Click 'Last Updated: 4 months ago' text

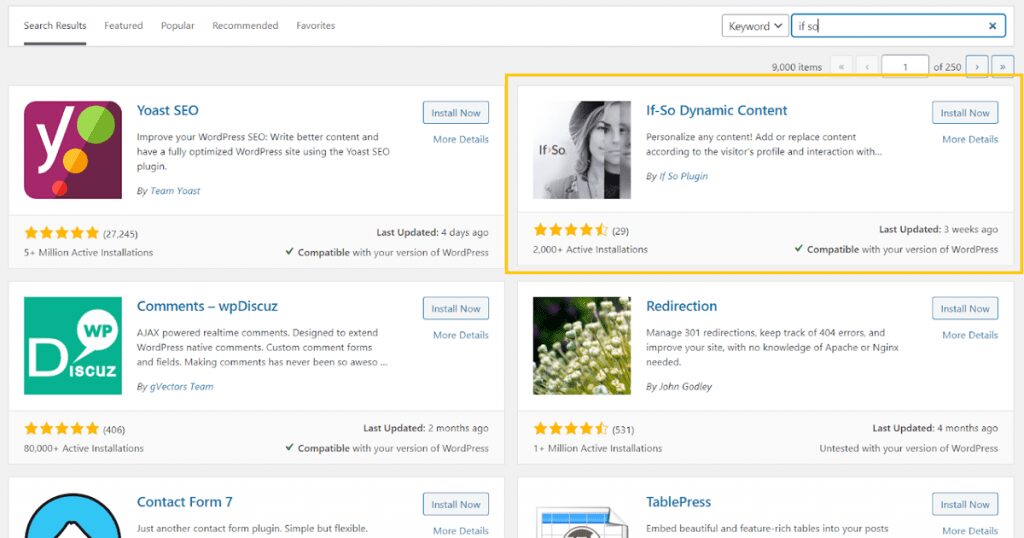(935, 428)
